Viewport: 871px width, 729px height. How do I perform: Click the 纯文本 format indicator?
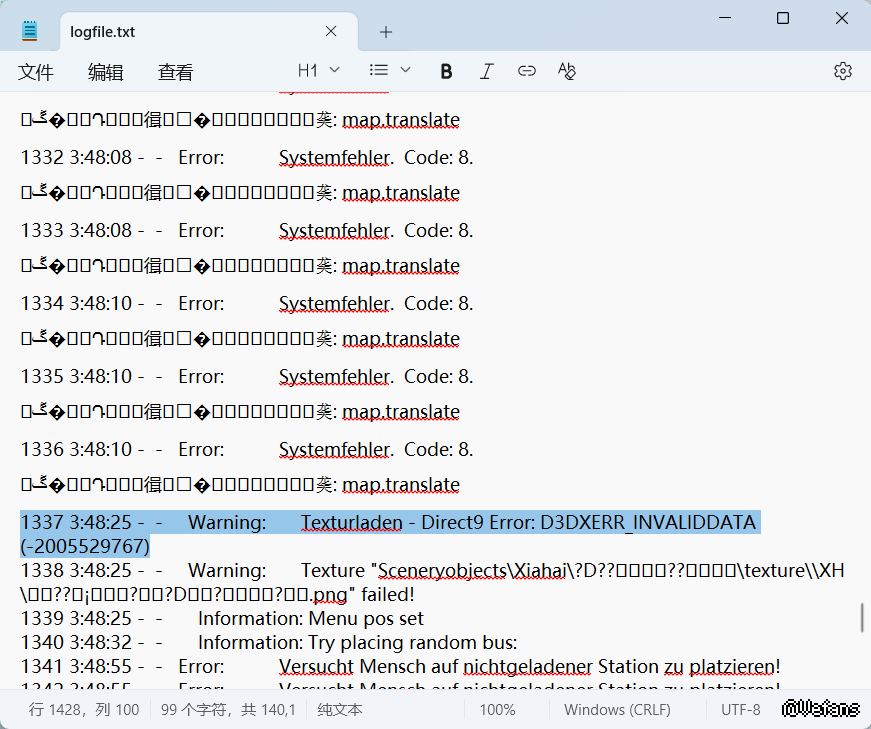pos(340,710)
